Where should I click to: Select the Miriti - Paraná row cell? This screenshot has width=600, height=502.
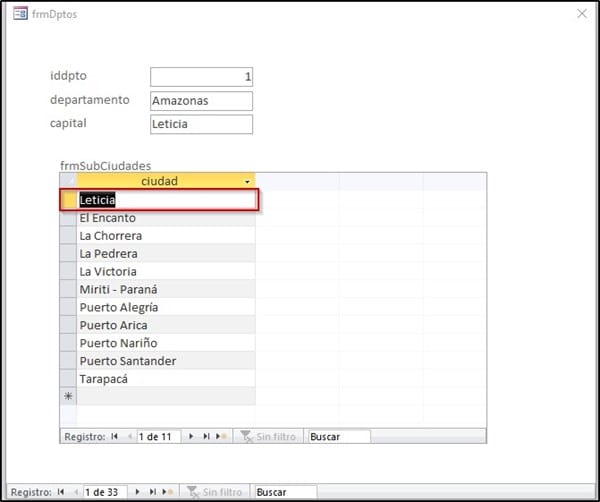[166, 290]
